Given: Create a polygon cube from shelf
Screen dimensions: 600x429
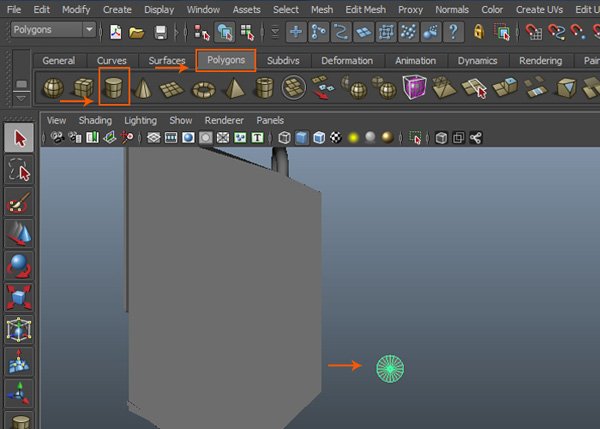Looking at the screenshot, I should pyautogui.click(x=83, y=88).
